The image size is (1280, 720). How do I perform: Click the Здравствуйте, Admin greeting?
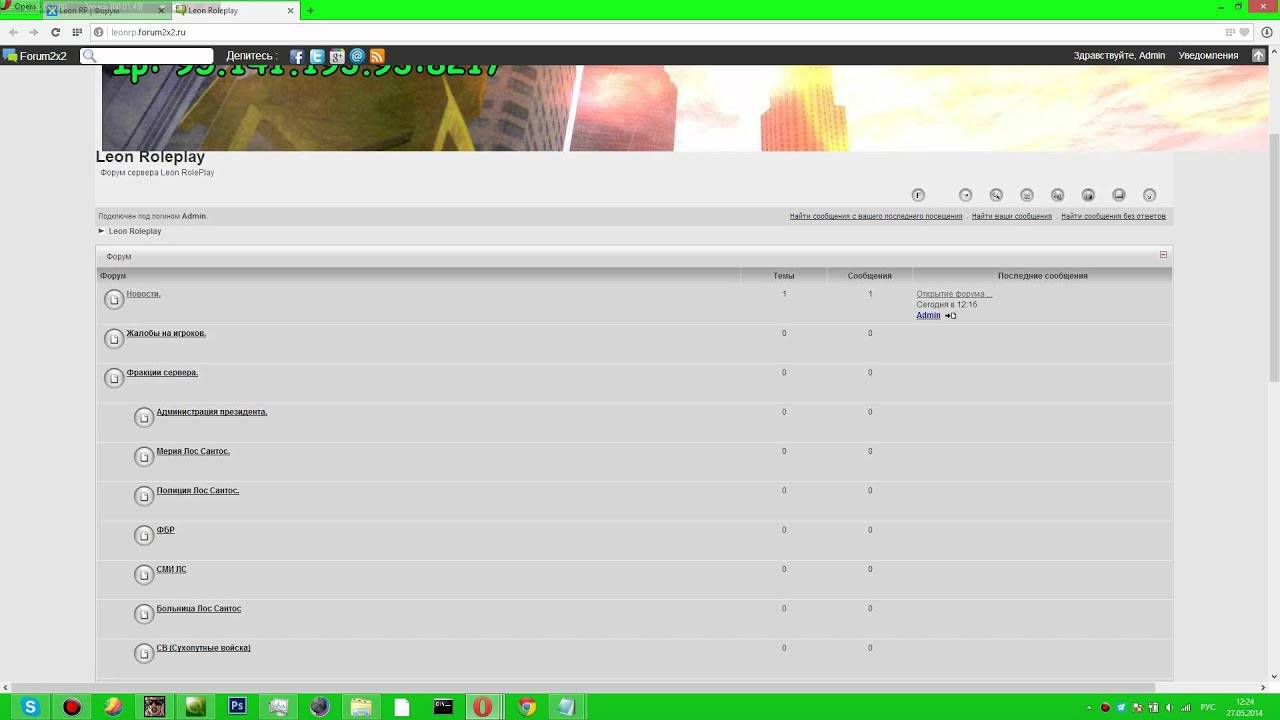coord(1119,56)
